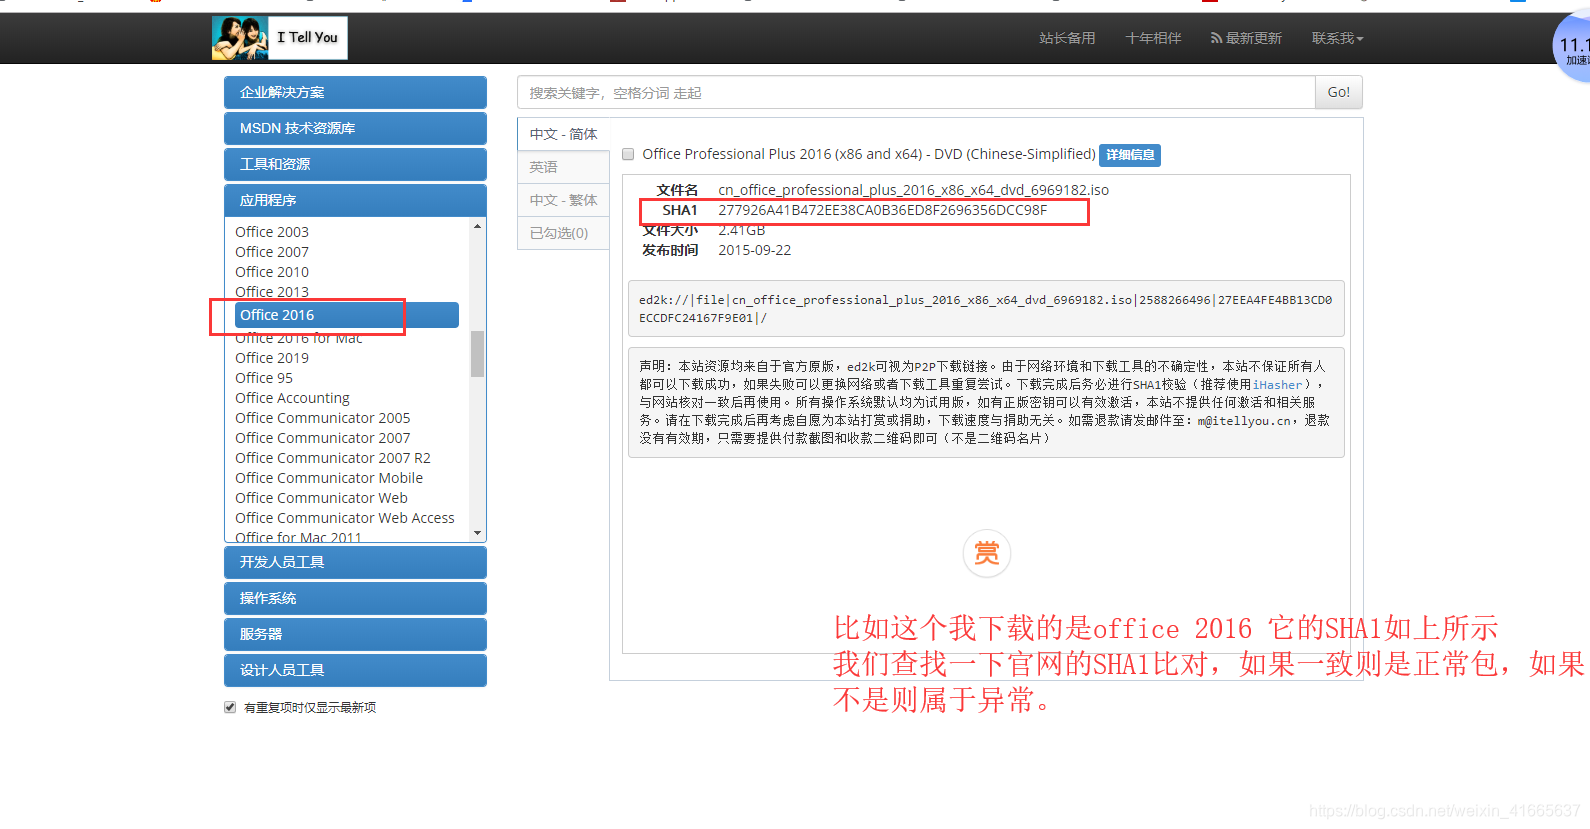Viewport: 1590px width, 829px height.
Task: Collapse the 应用程序 panel
Action: (355, 200)
